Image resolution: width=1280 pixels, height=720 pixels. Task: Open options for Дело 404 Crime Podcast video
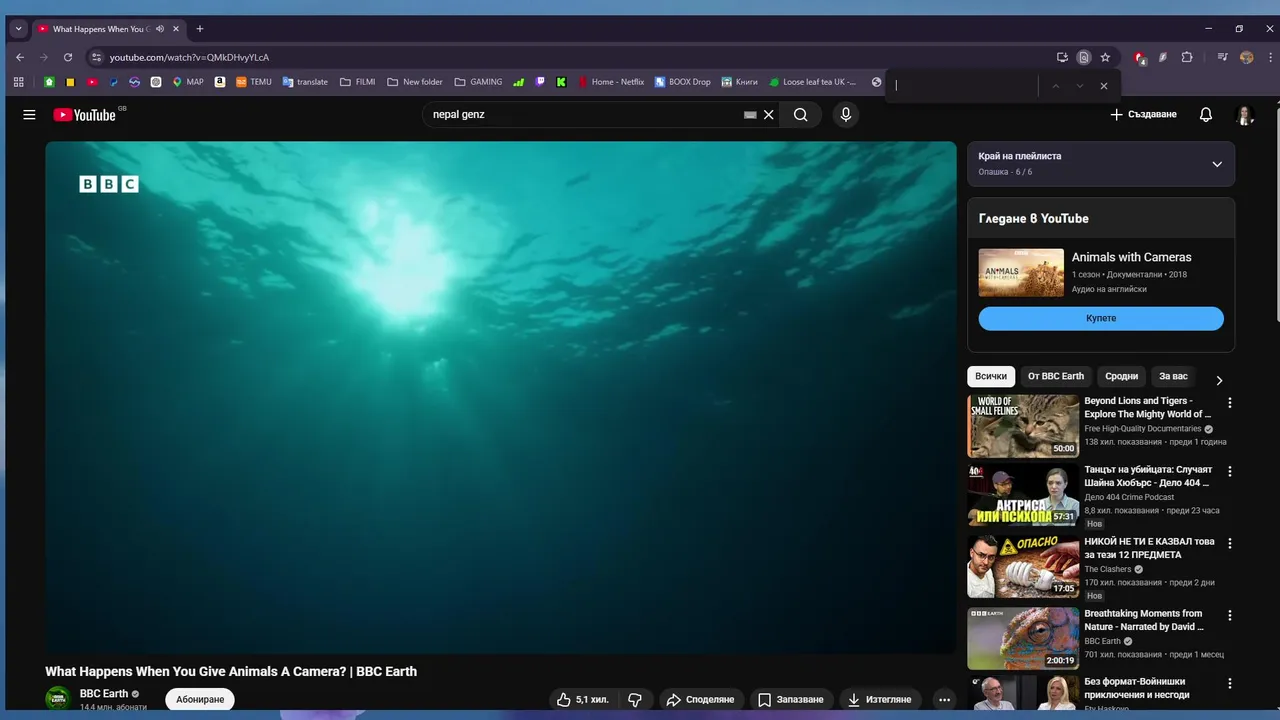pyautogui.click(x=1230, y=471)
